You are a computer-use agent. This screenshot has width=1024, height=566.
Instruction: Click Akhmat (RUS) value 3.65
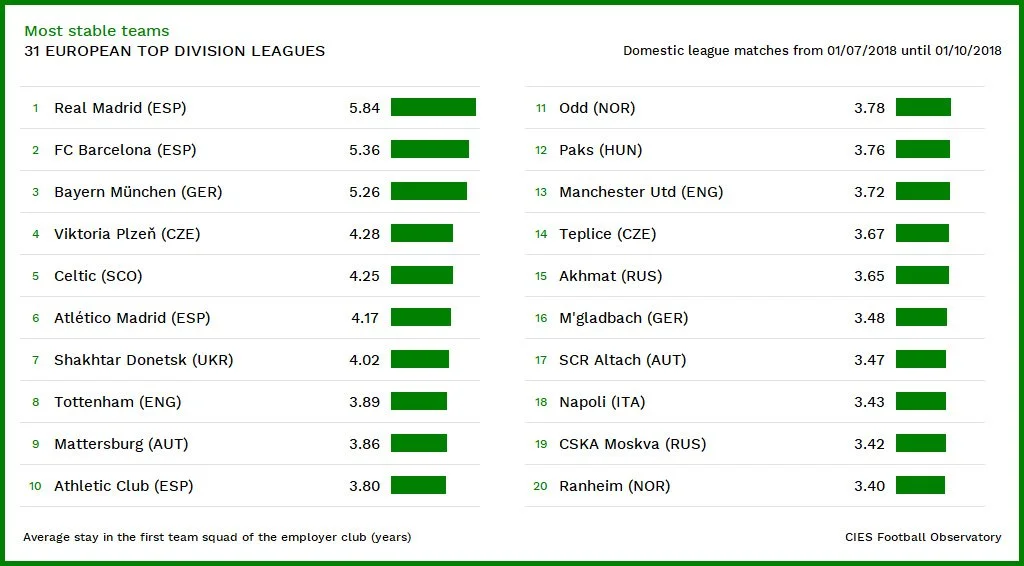(869, 276)
